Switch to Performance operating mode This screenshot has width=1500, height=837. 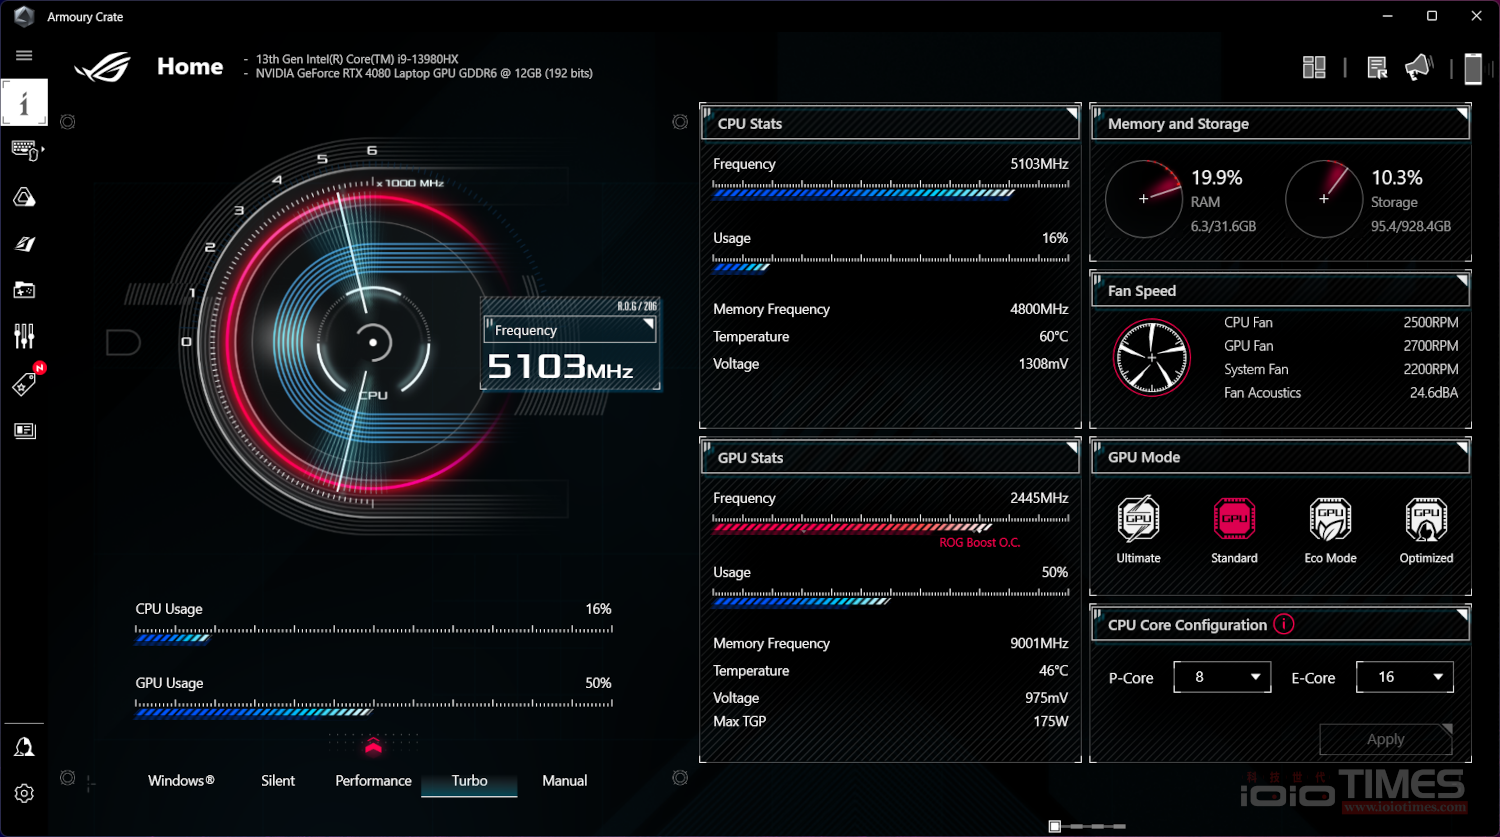click(373, 781)
